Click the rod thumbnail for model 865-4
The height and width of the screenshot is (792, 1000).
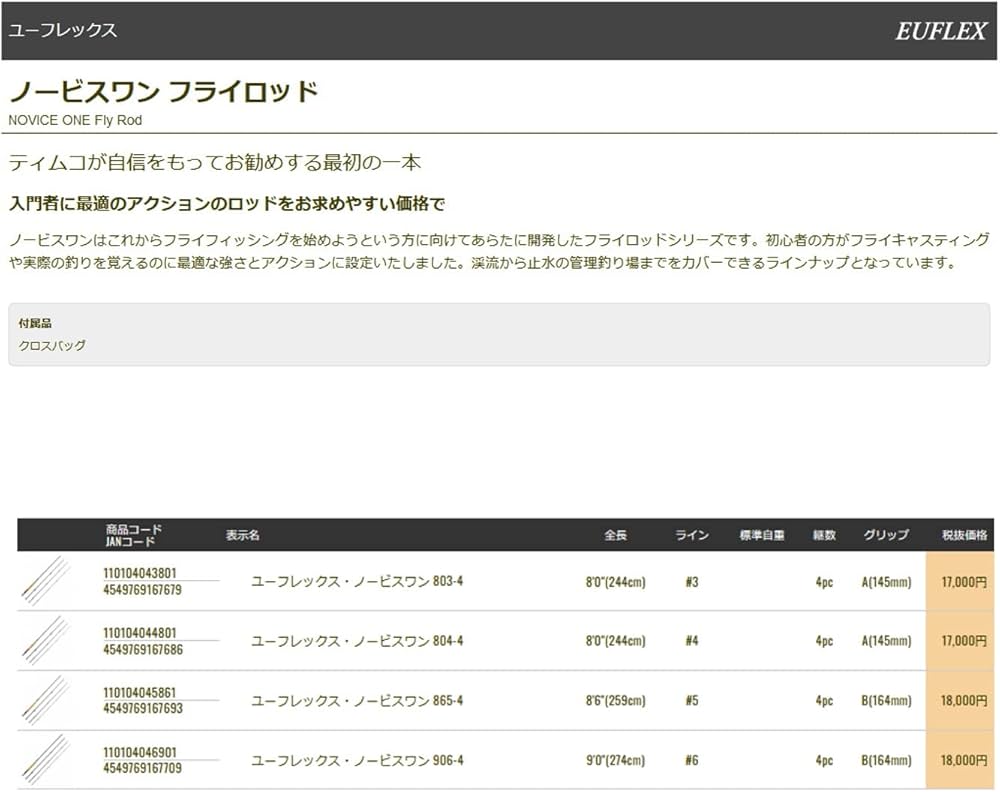45,701
